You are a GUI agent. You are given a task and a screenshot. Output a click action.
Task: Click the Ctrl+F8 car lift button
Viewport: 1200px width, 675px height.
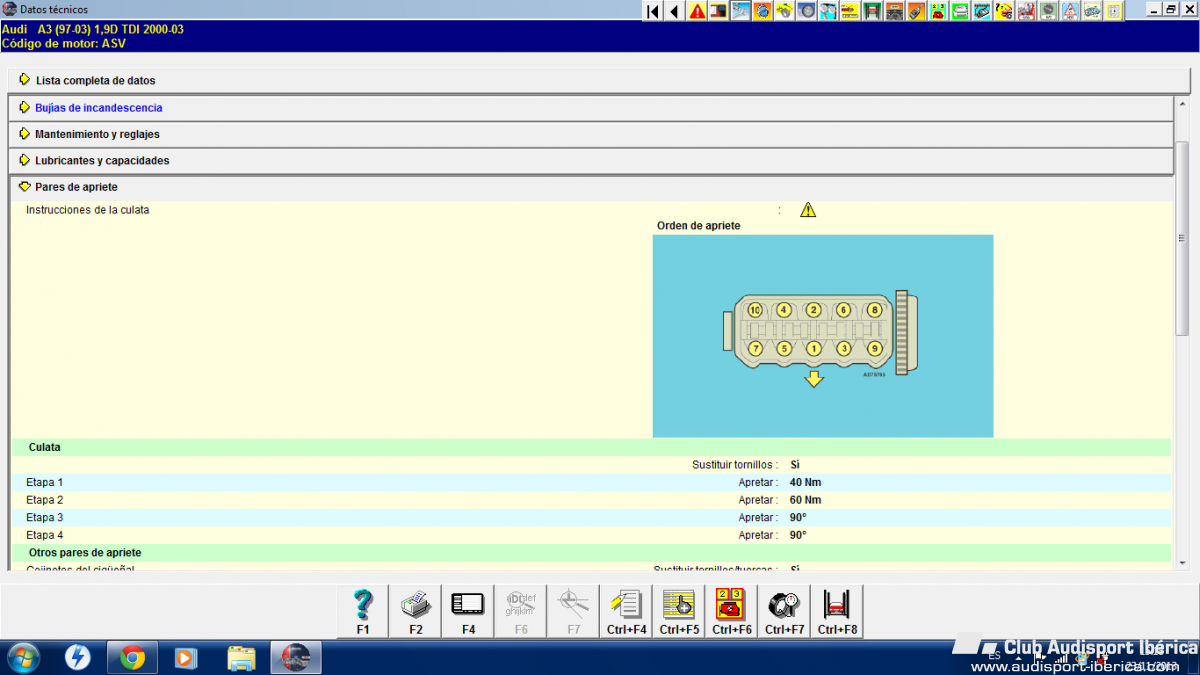point(838,612)
